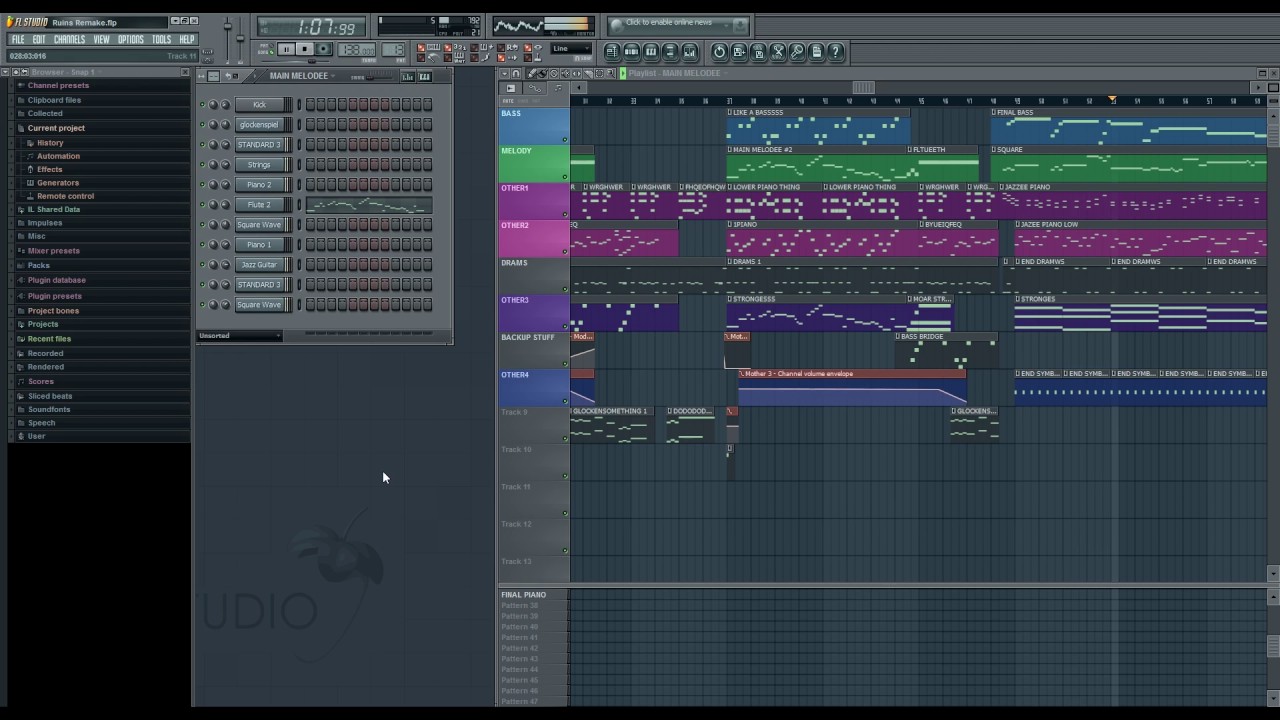This screenshot has width=1280, height=720.
Task: Open playlist options menu arrow
Action: [505, 74]
